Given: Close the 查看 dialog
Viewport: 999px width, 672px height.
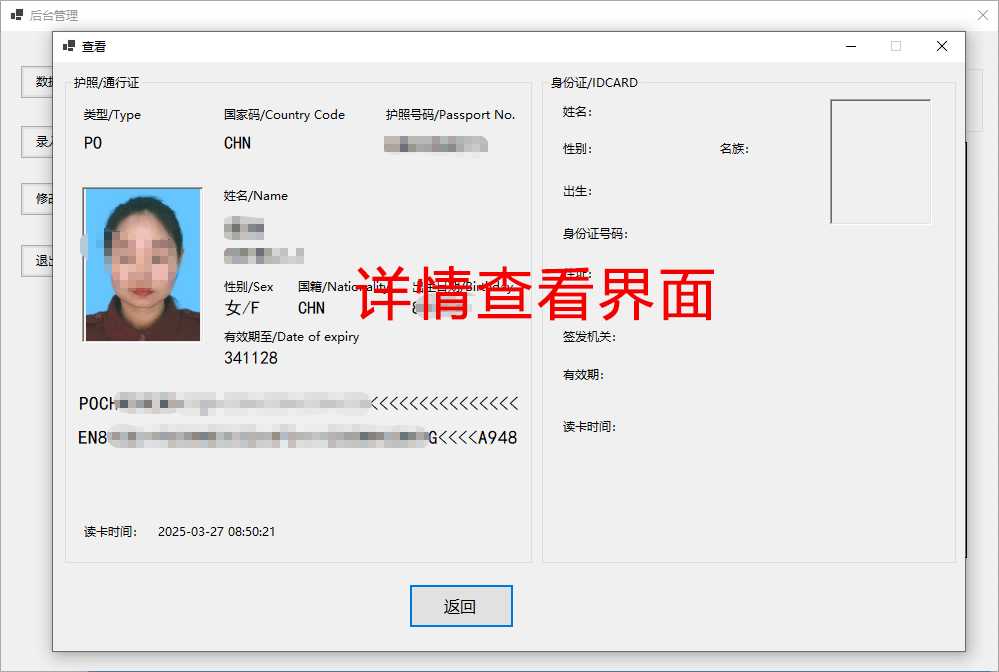Looking at the screenshot, I should [x=940, y=46].
